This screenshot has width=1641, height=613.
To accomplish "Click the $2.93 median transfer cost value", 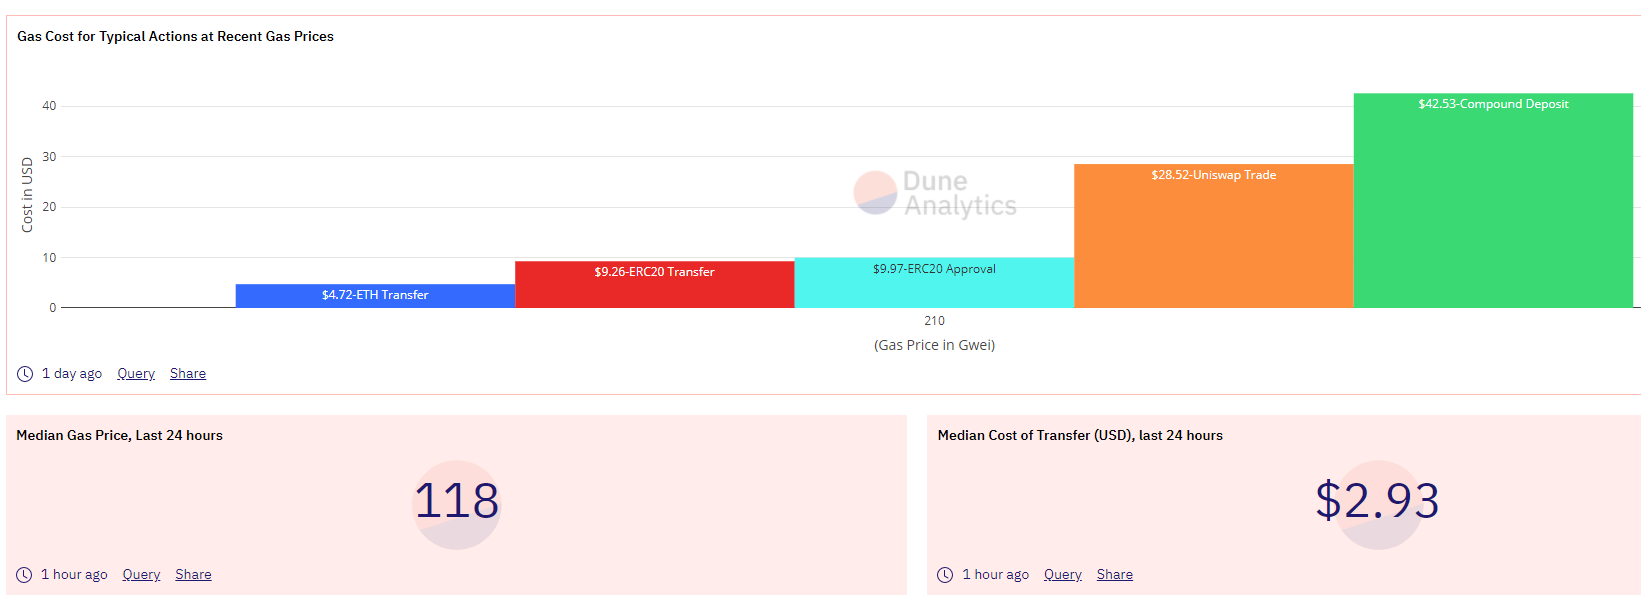I will [1377, 501].
